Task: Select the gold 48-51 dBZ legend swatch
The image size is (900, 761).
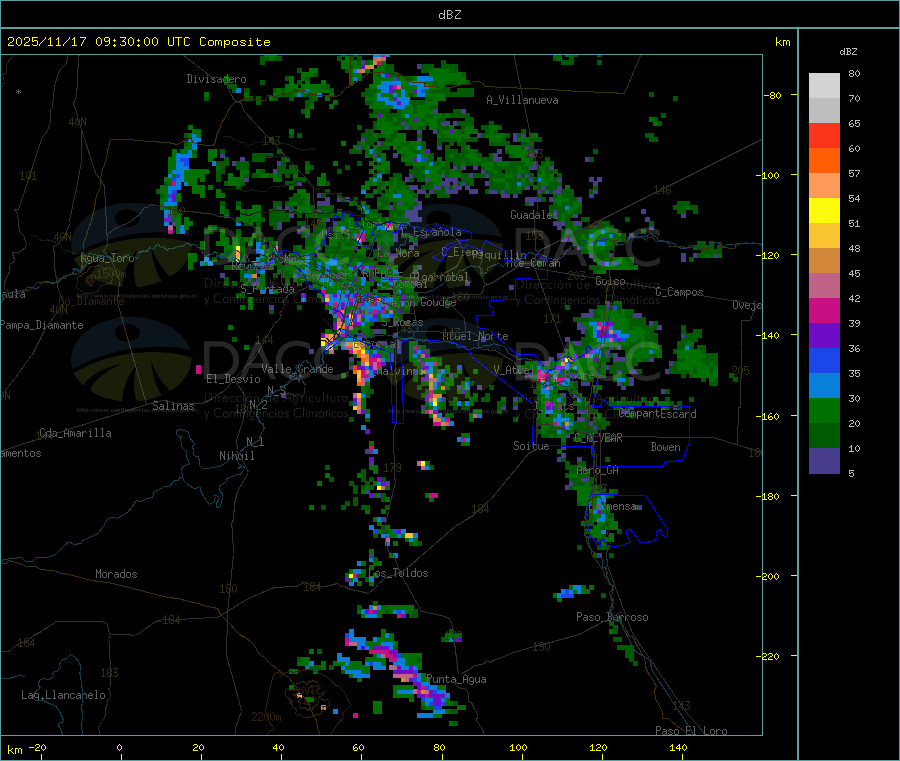Action: tap(824, 236)
